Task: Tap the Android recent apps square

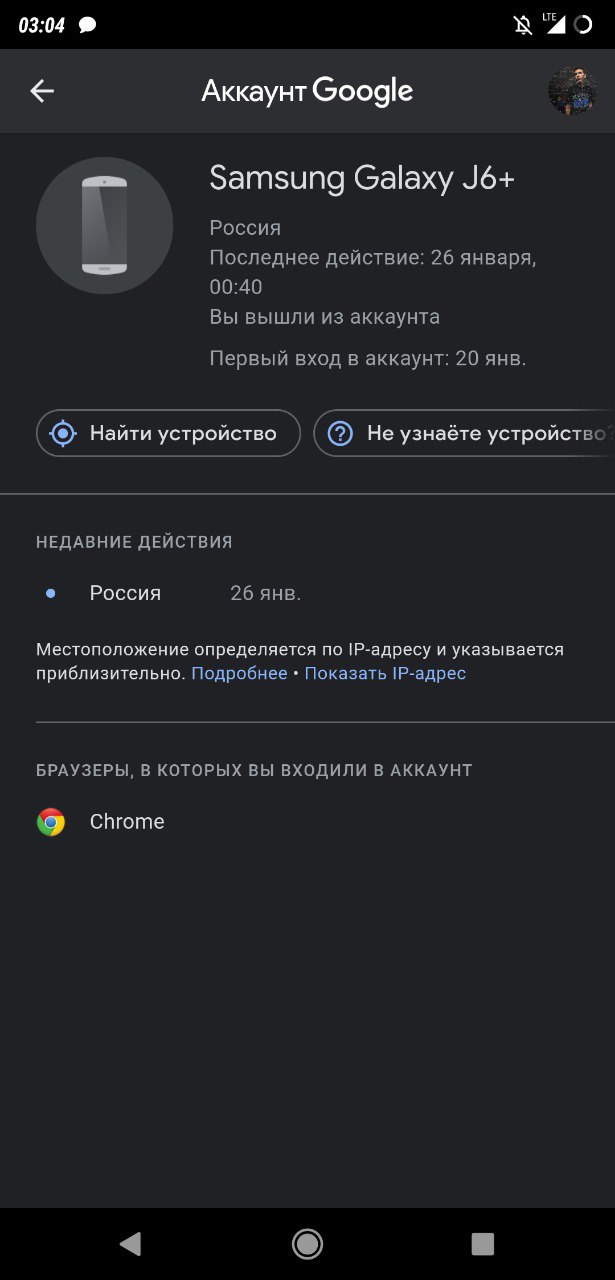Action: tap(483, 1243)
